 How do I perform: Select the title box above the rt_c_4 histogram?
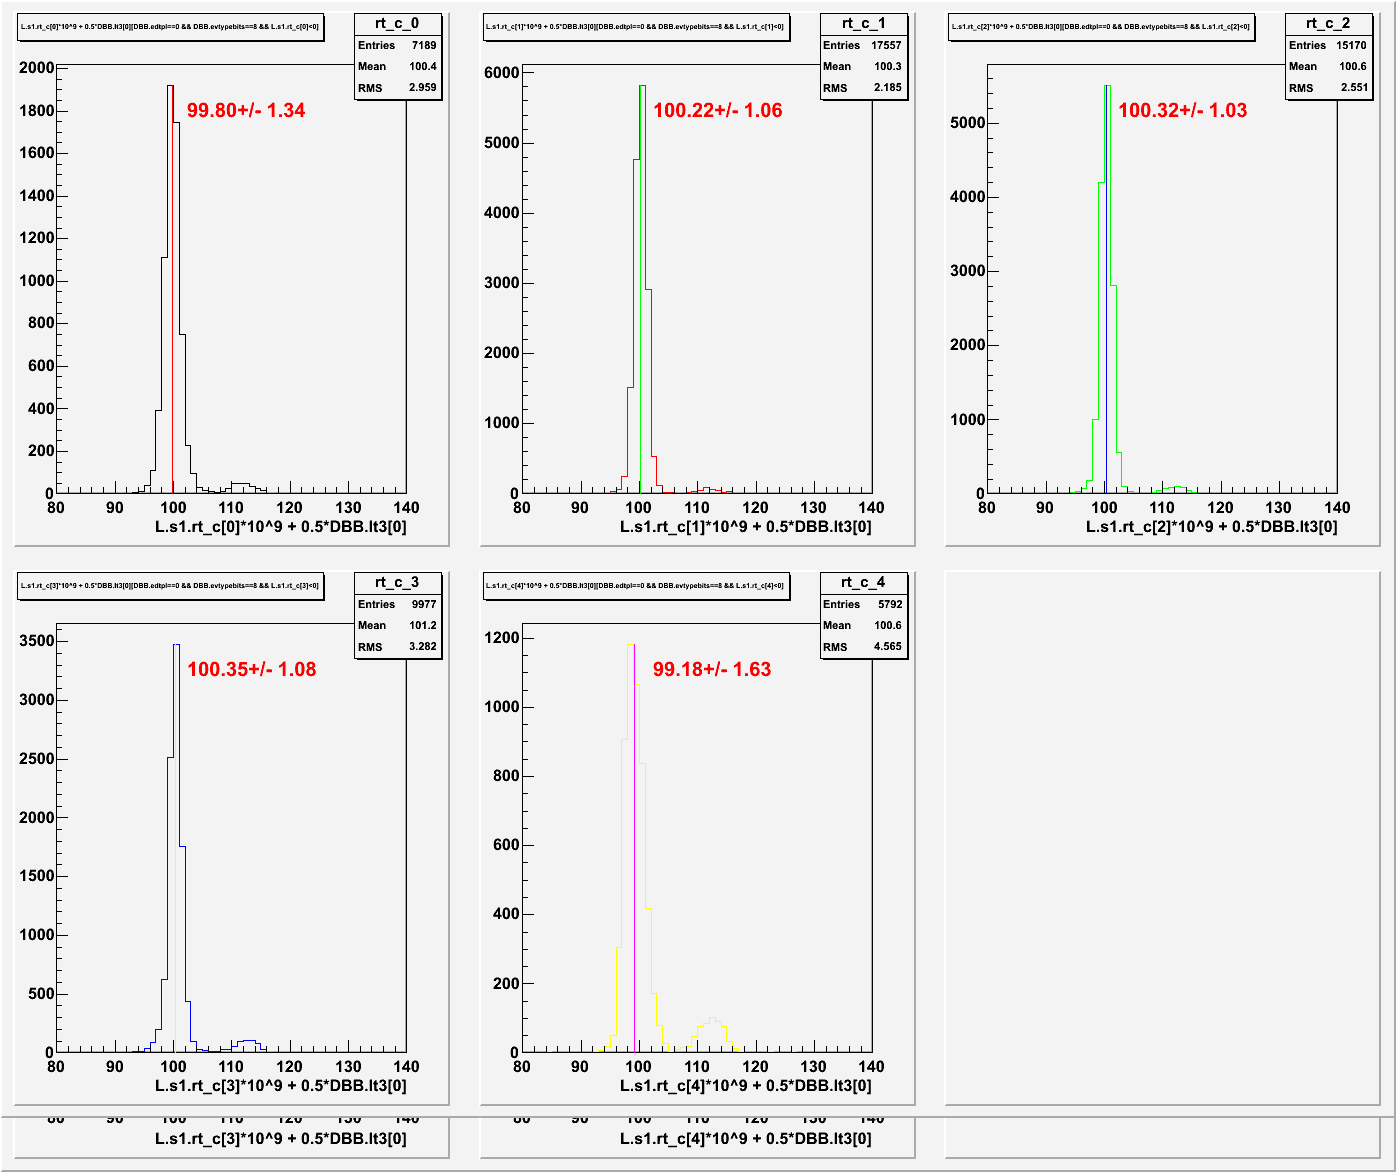(x=636, y=587)
